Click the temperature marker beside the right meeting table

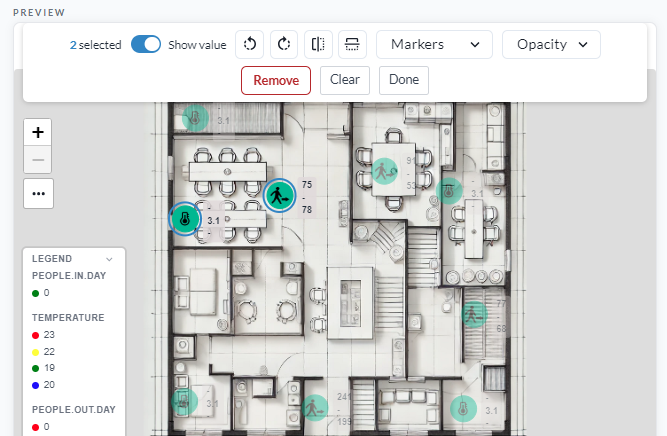click(449, 191)
